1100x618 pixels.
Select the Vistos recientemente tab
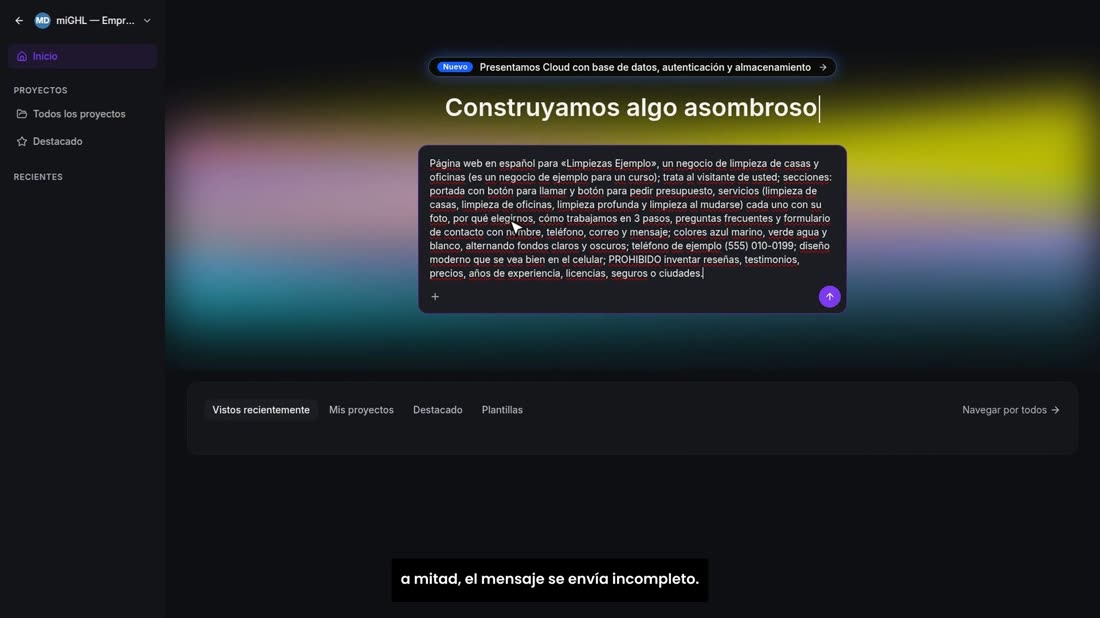click(x=261, y=410)
